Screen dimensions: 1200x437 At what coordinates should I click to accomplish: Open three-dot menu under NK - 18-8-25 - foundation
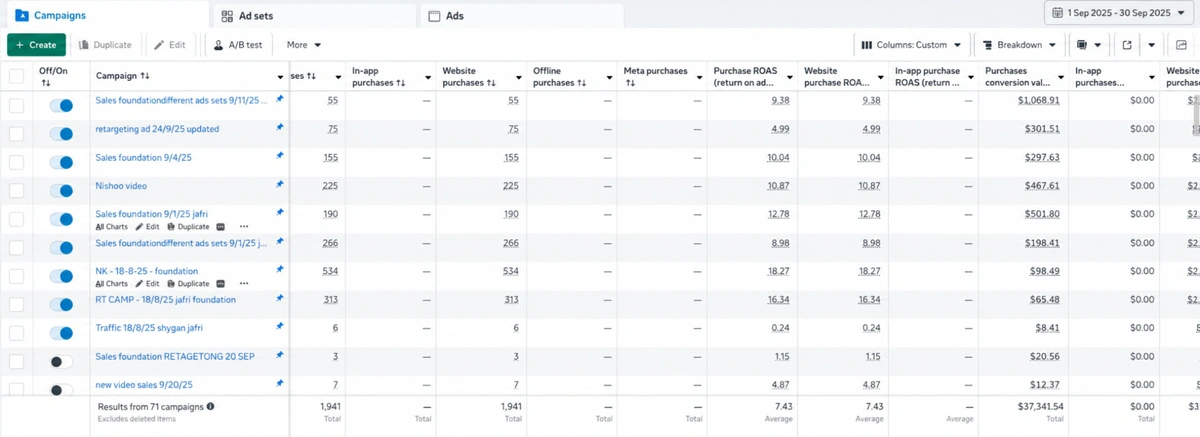(244, 284)
